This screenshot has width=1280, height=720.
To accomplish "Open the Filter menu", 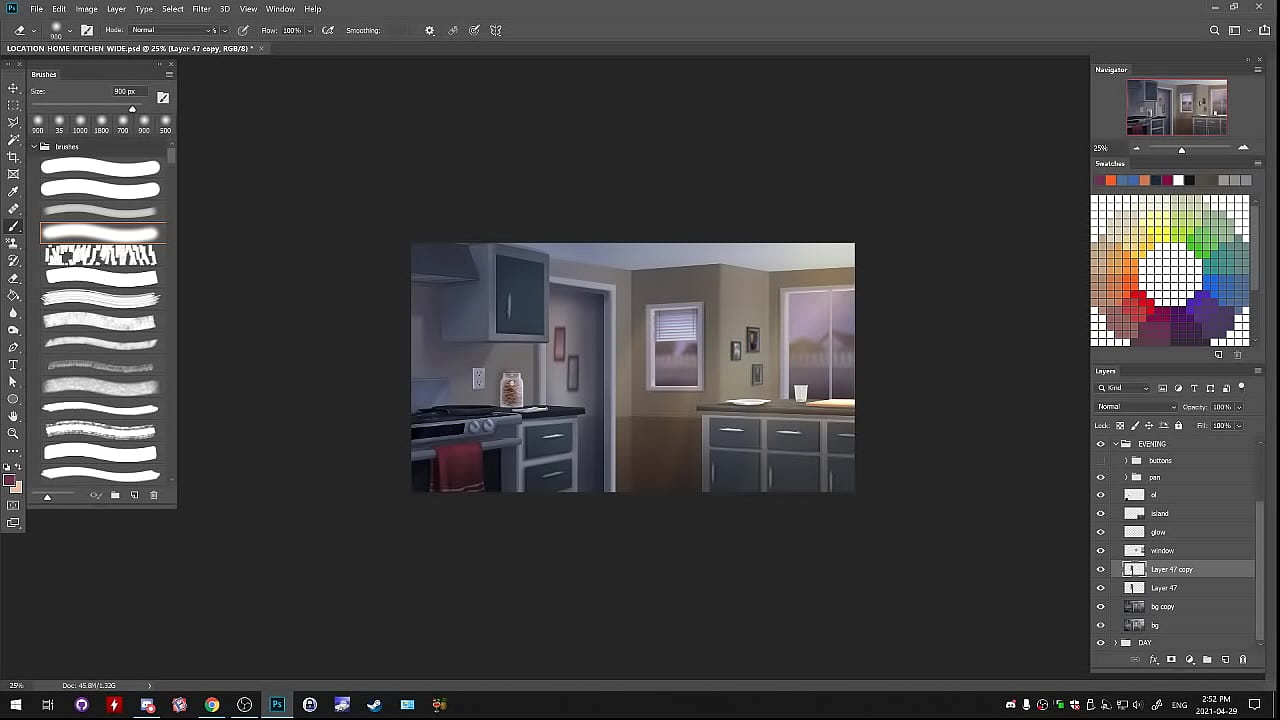I will pos(201,9).
